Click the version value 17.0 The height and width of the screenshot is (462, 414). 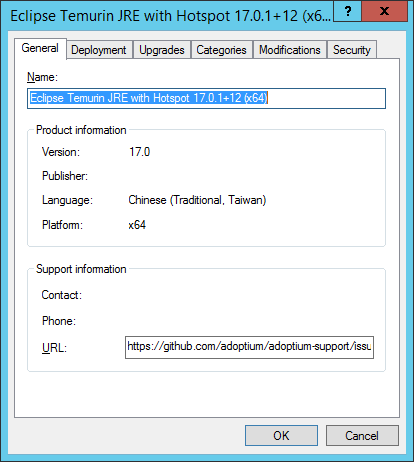click(140, 152)
